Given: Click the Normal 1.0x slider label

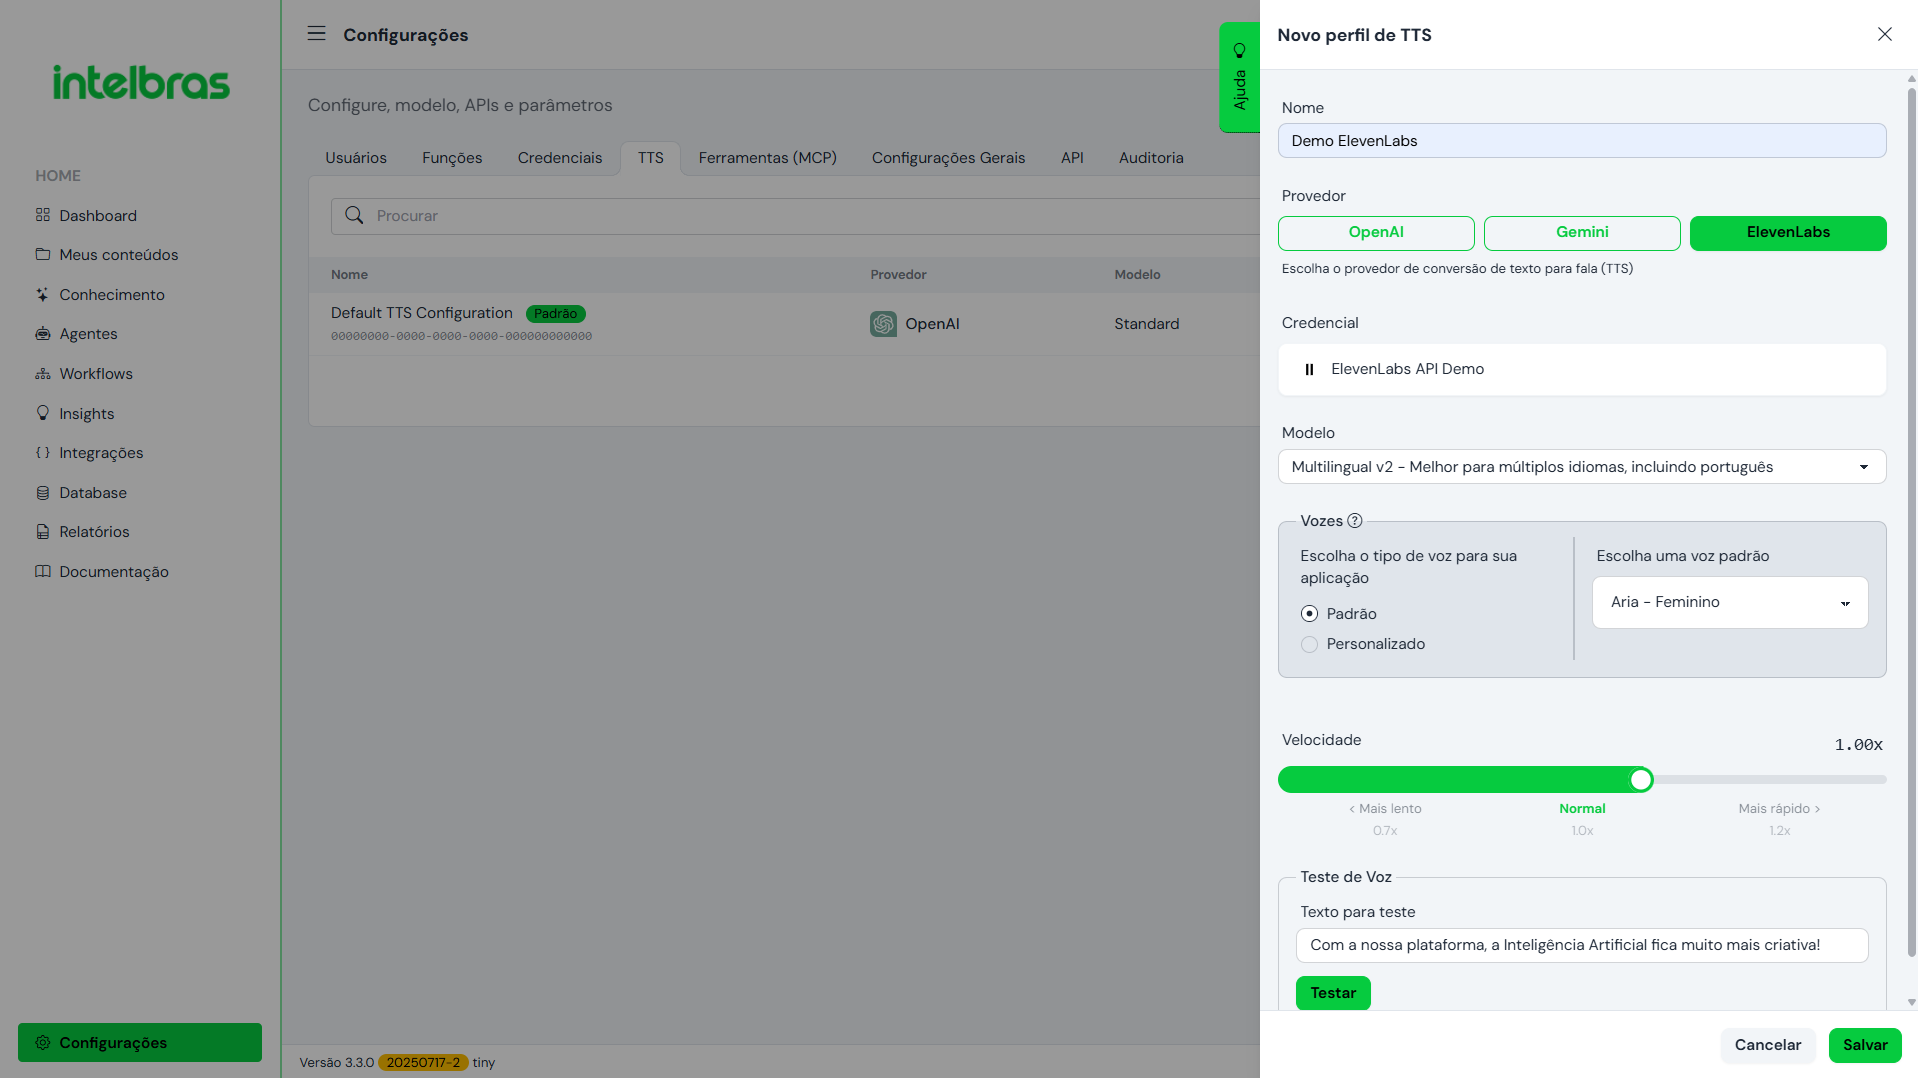Looking at the screenshot, I should coord(1582,819).
